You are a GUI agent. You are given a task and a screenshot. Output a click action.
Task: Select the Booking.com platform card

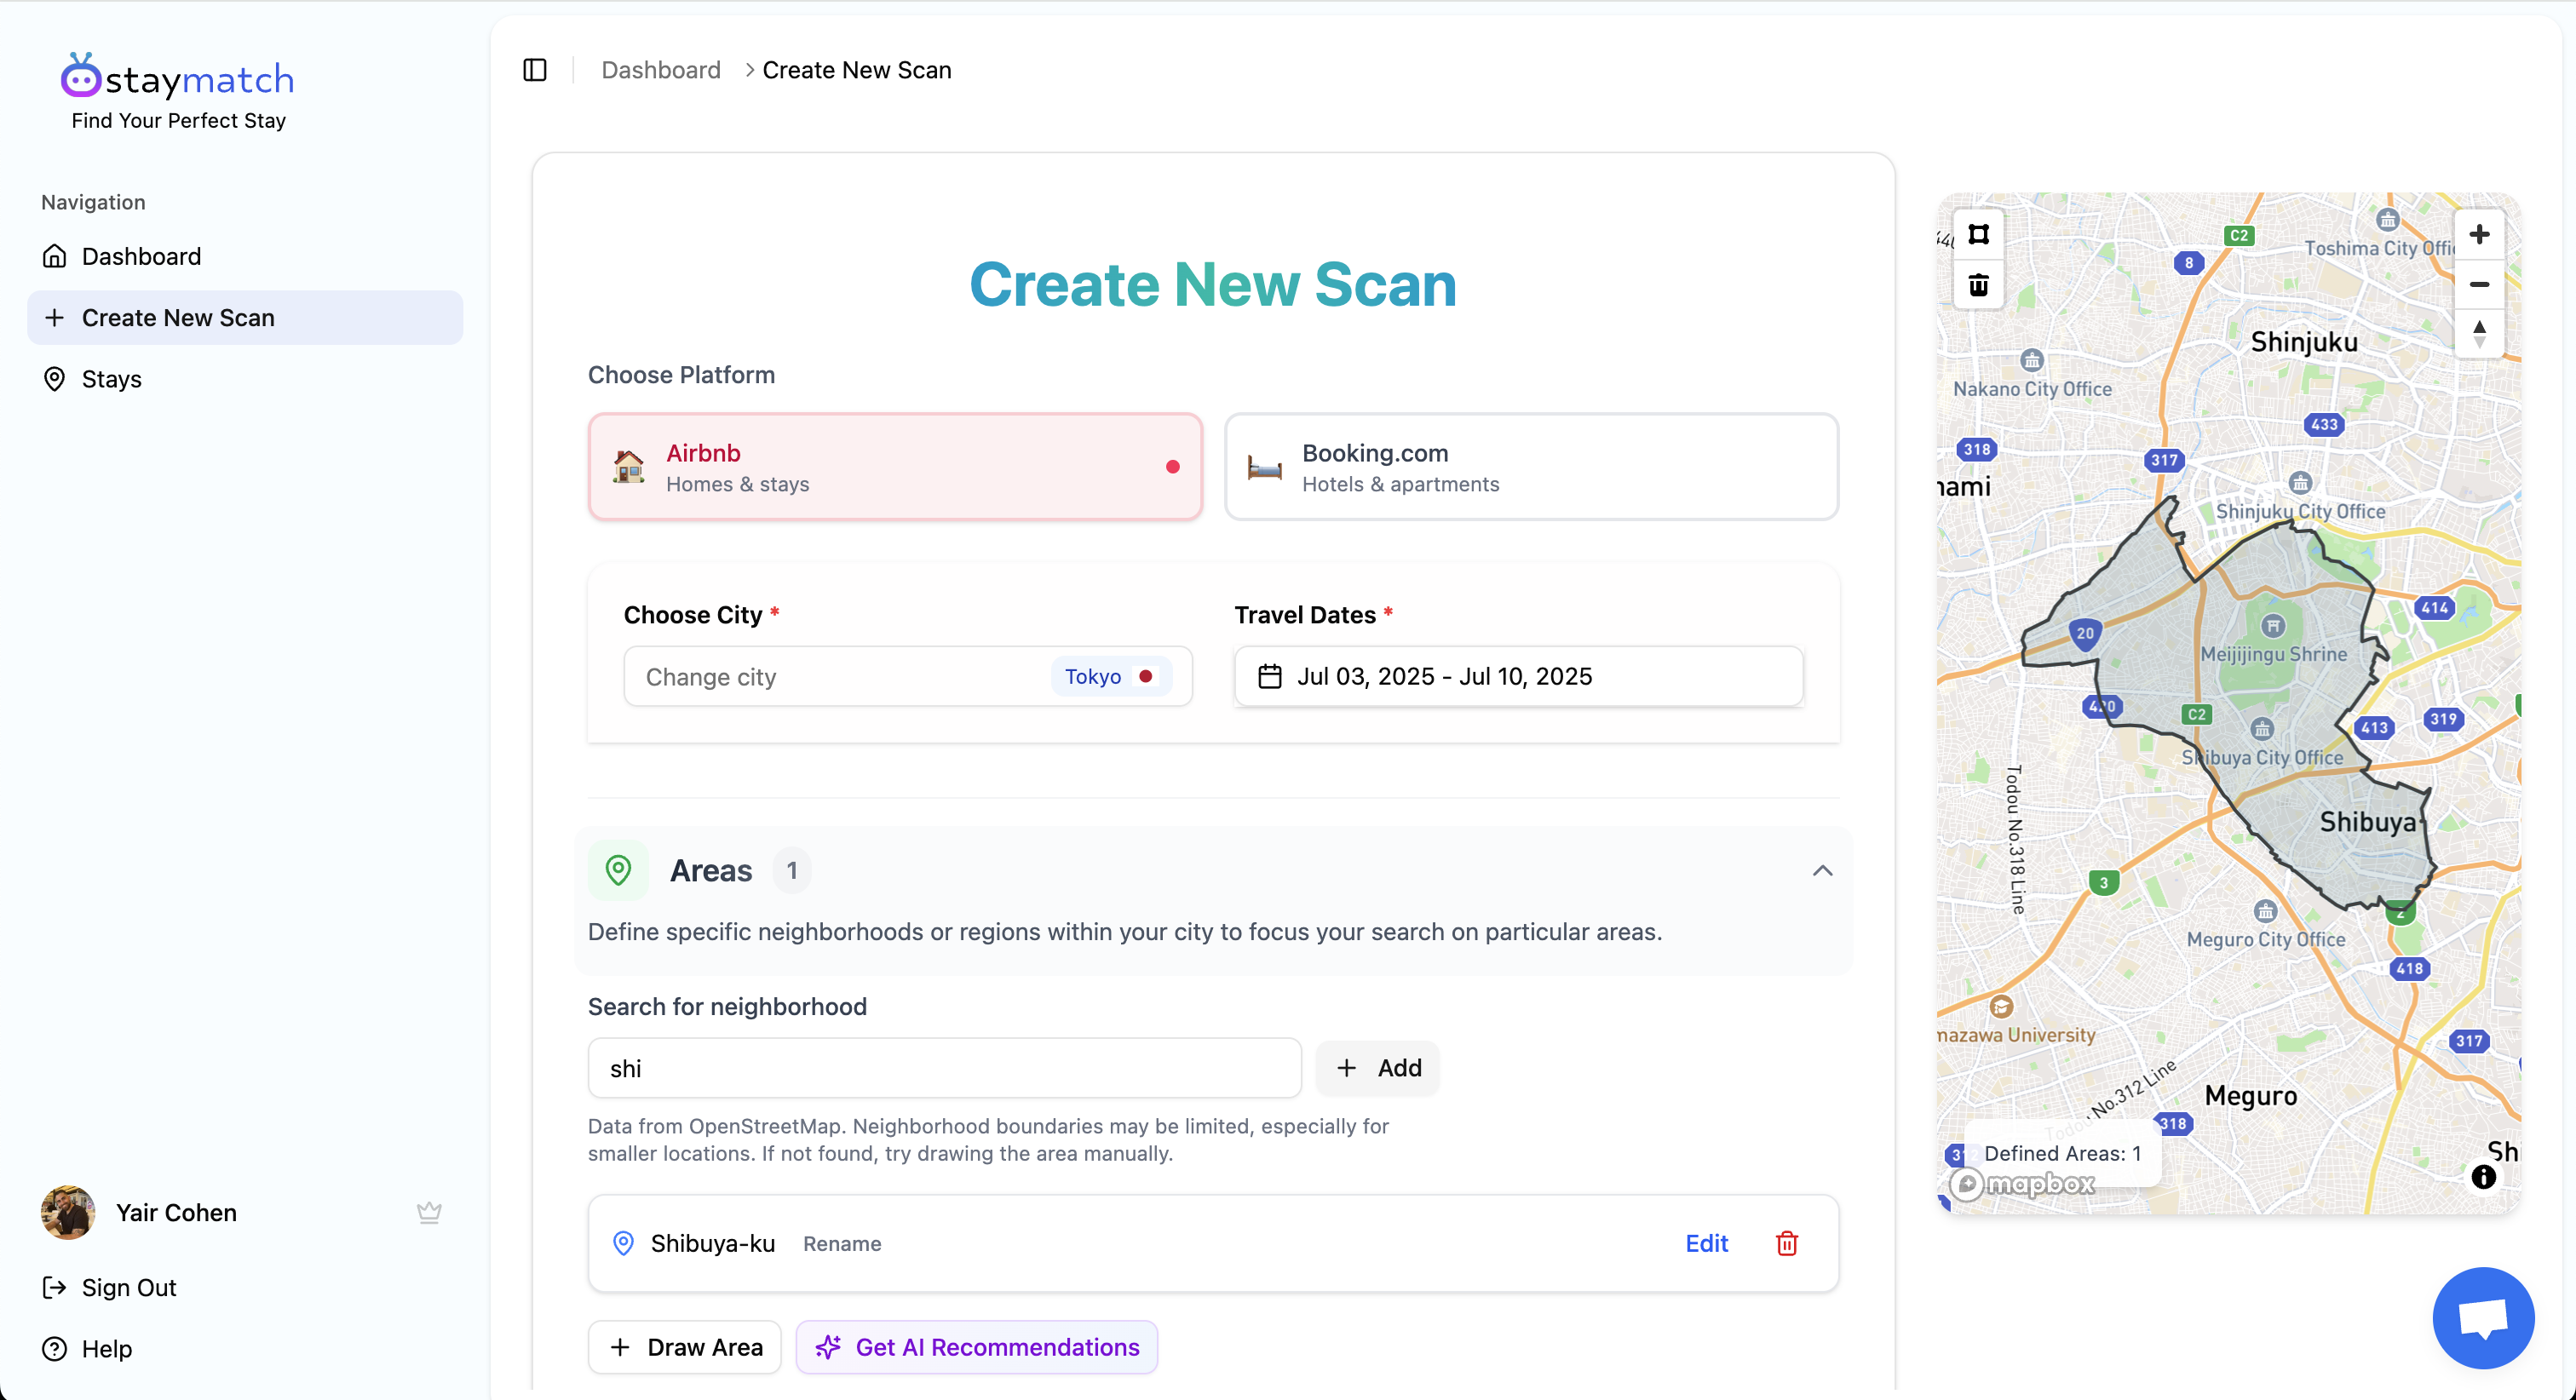[x=1531, y=467]
